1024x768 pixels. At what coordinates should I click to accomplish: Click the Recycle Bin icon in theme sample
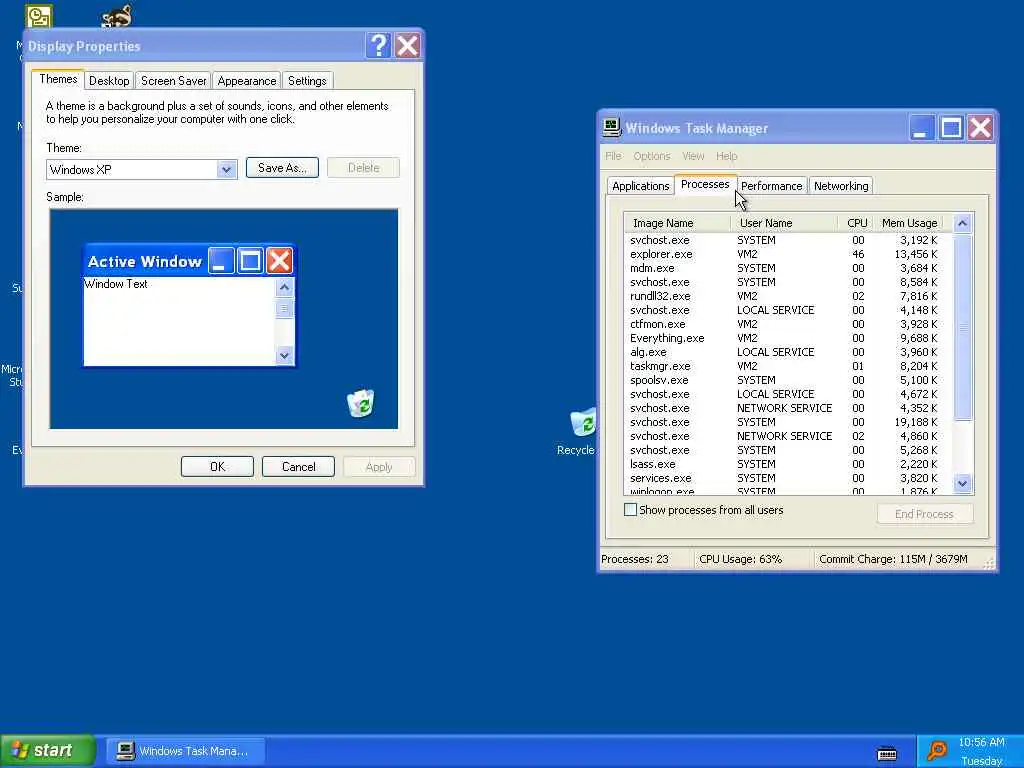[x=360, y=403]
